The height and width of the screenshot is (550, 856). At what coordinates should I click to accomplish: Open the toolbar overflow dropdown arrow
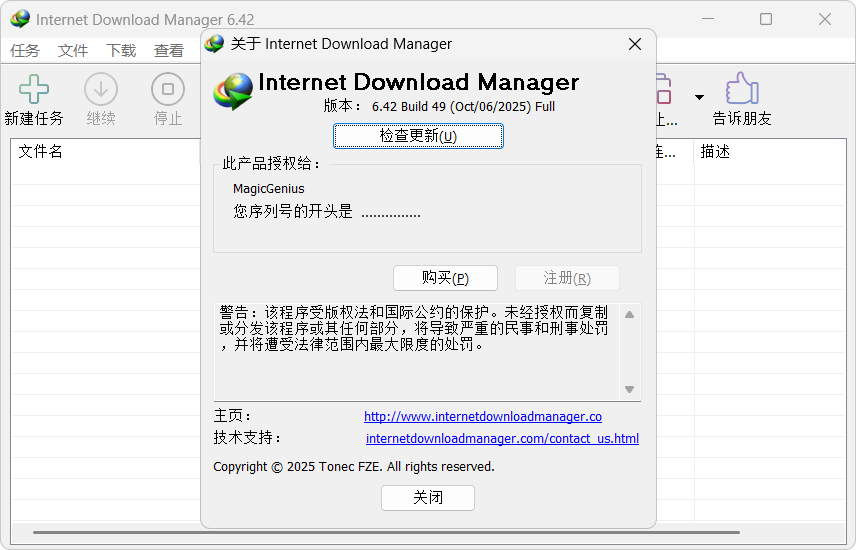coord(699,97)
